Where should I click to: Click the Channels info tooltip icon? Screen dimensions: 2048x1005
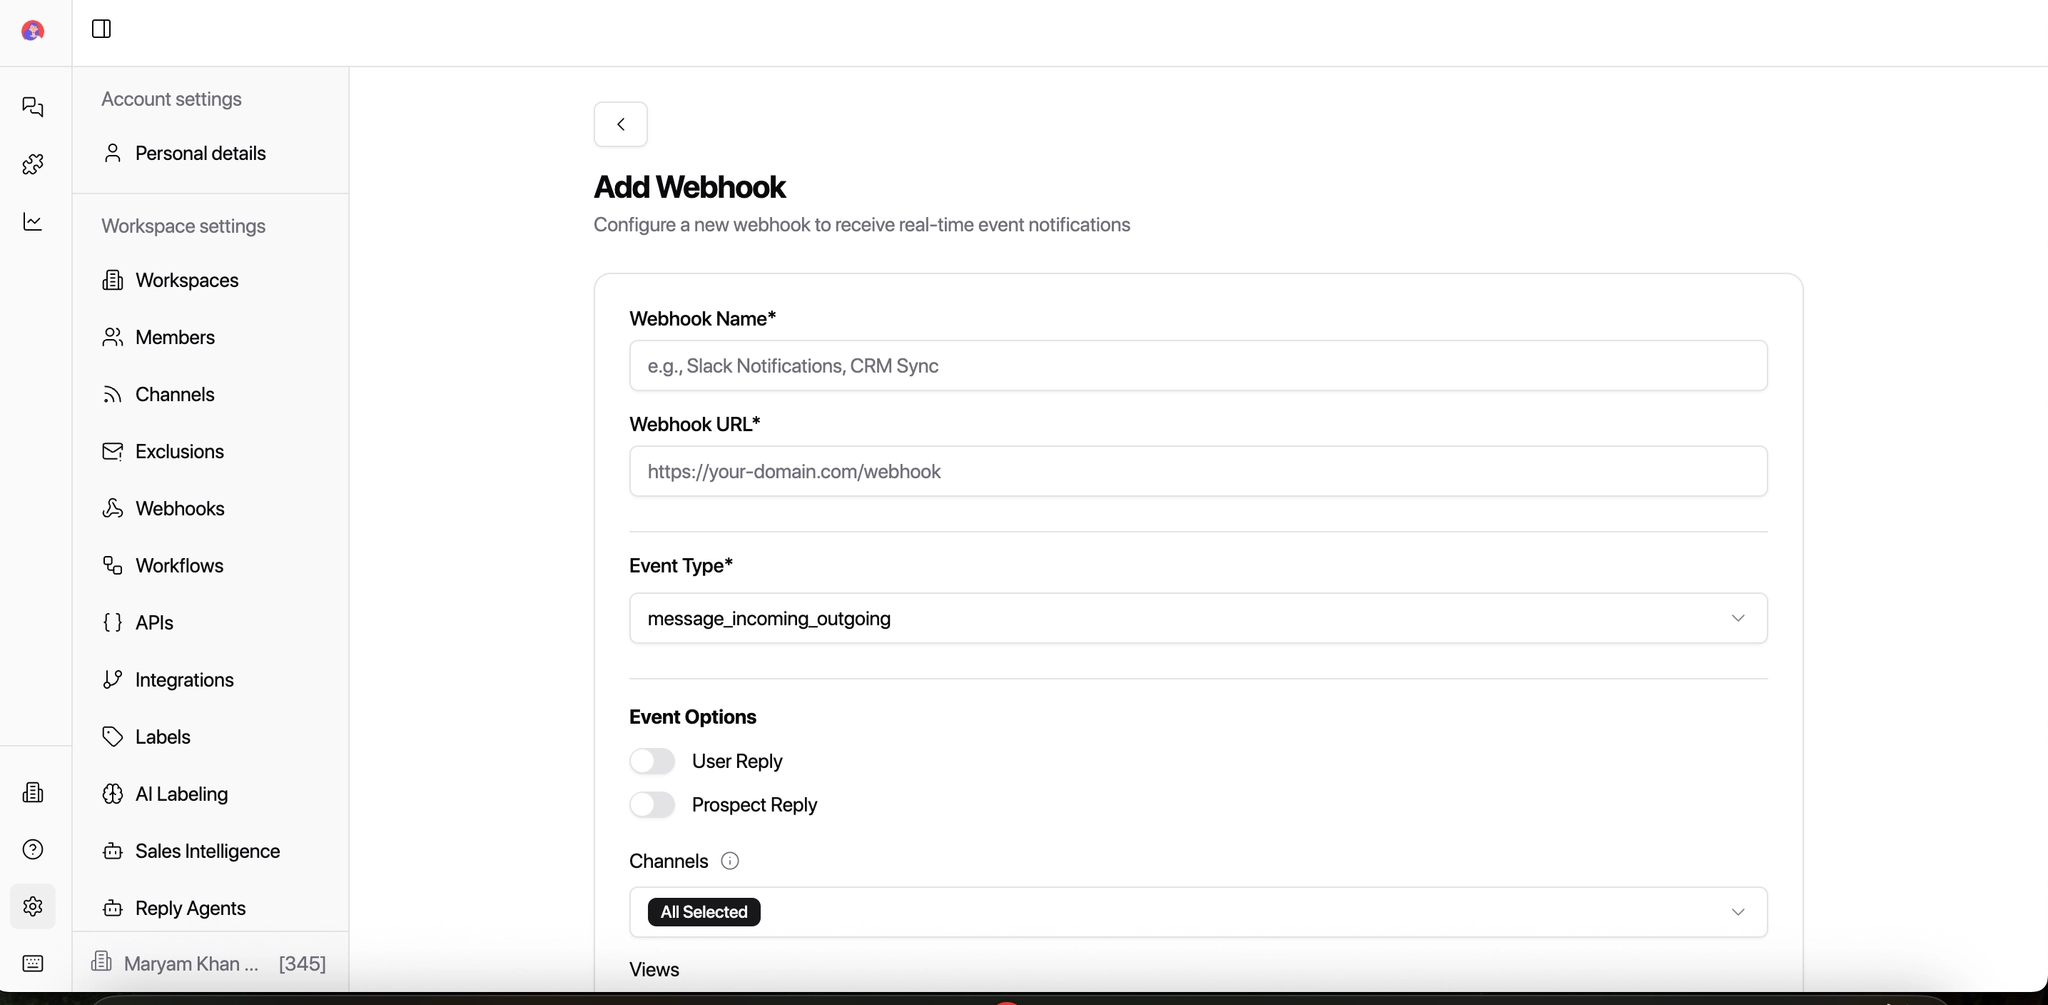(729, 860)
